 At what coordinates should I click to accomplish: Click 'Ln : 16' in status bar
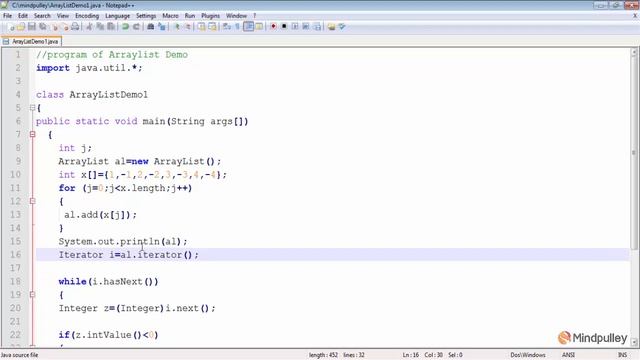(411, 355)
